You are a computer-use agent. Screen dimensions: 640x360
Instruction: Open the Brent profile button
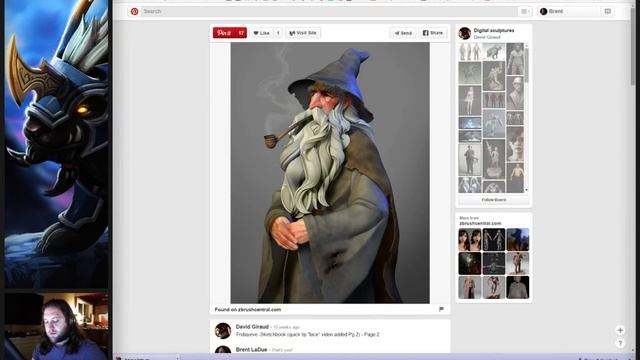[x=568, y=11]
